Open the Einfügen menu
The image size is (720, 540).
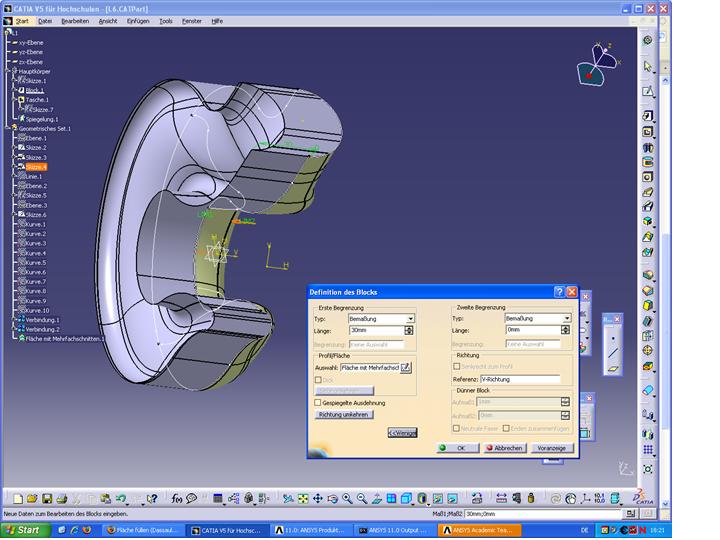[x=138, y=21]
